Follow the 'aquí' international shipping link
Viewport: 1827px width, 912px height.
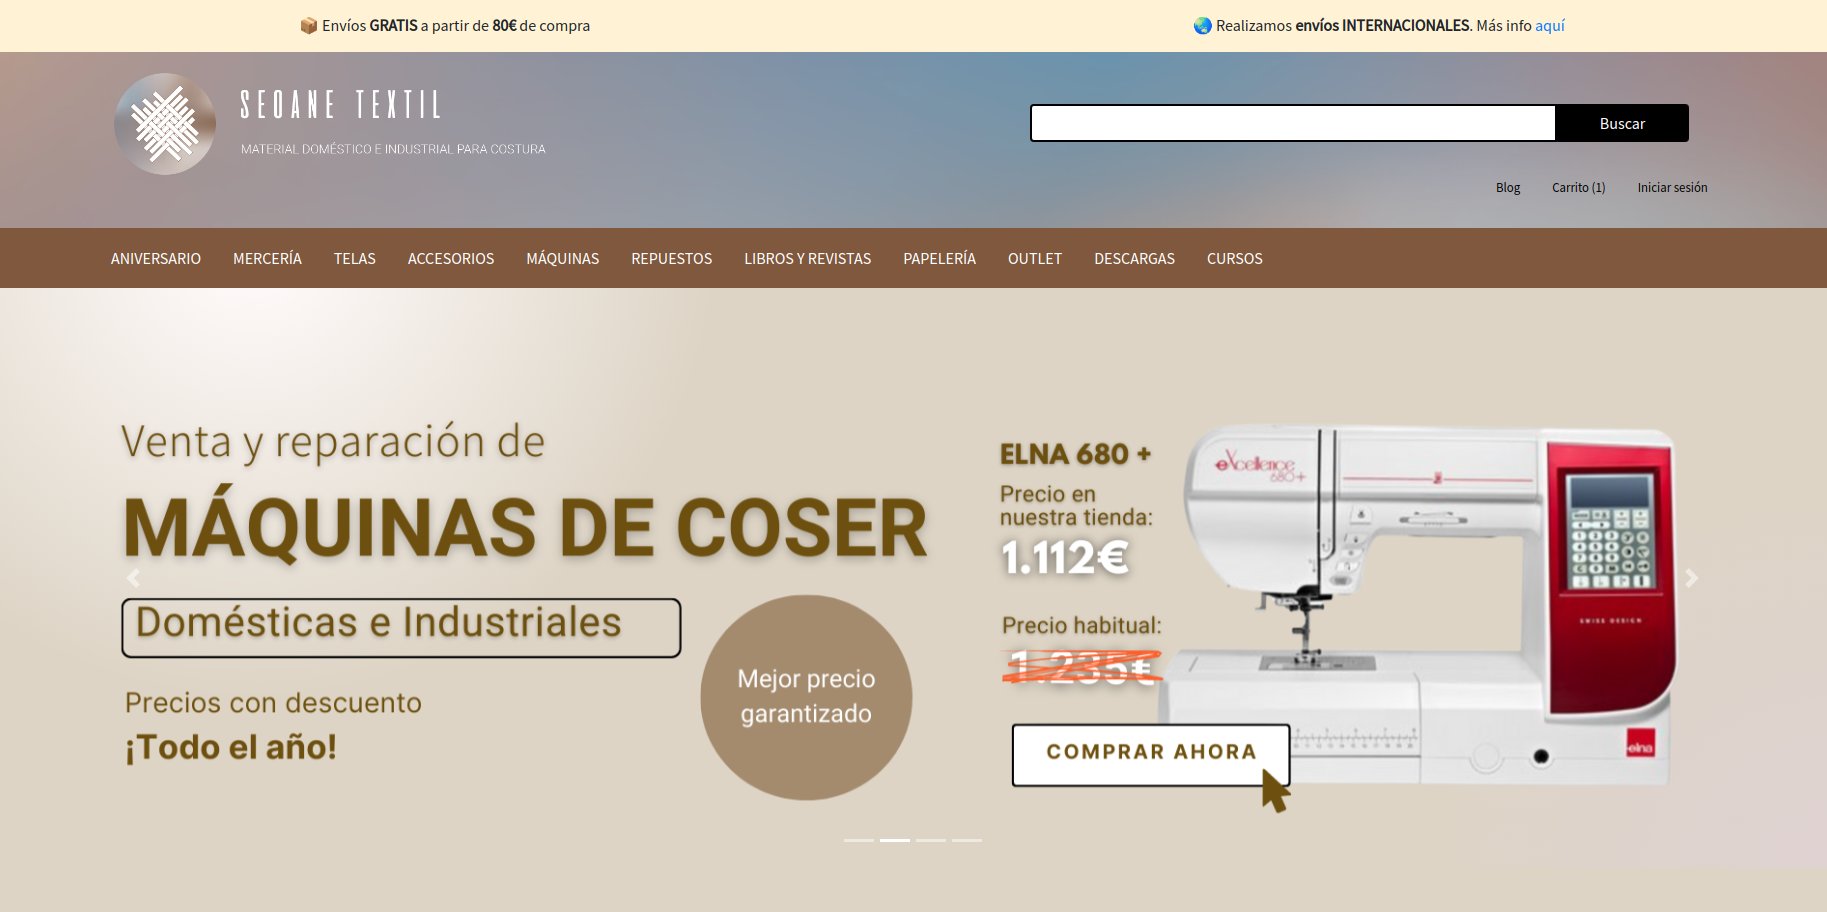point(1550,26)
